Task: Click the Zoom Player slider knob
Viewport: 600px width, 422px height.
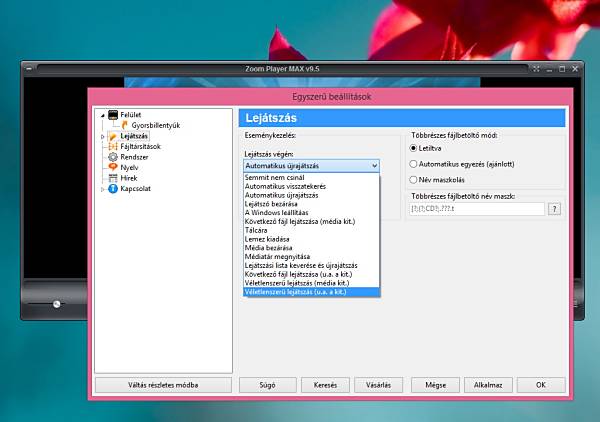Action: click(57, 304)
